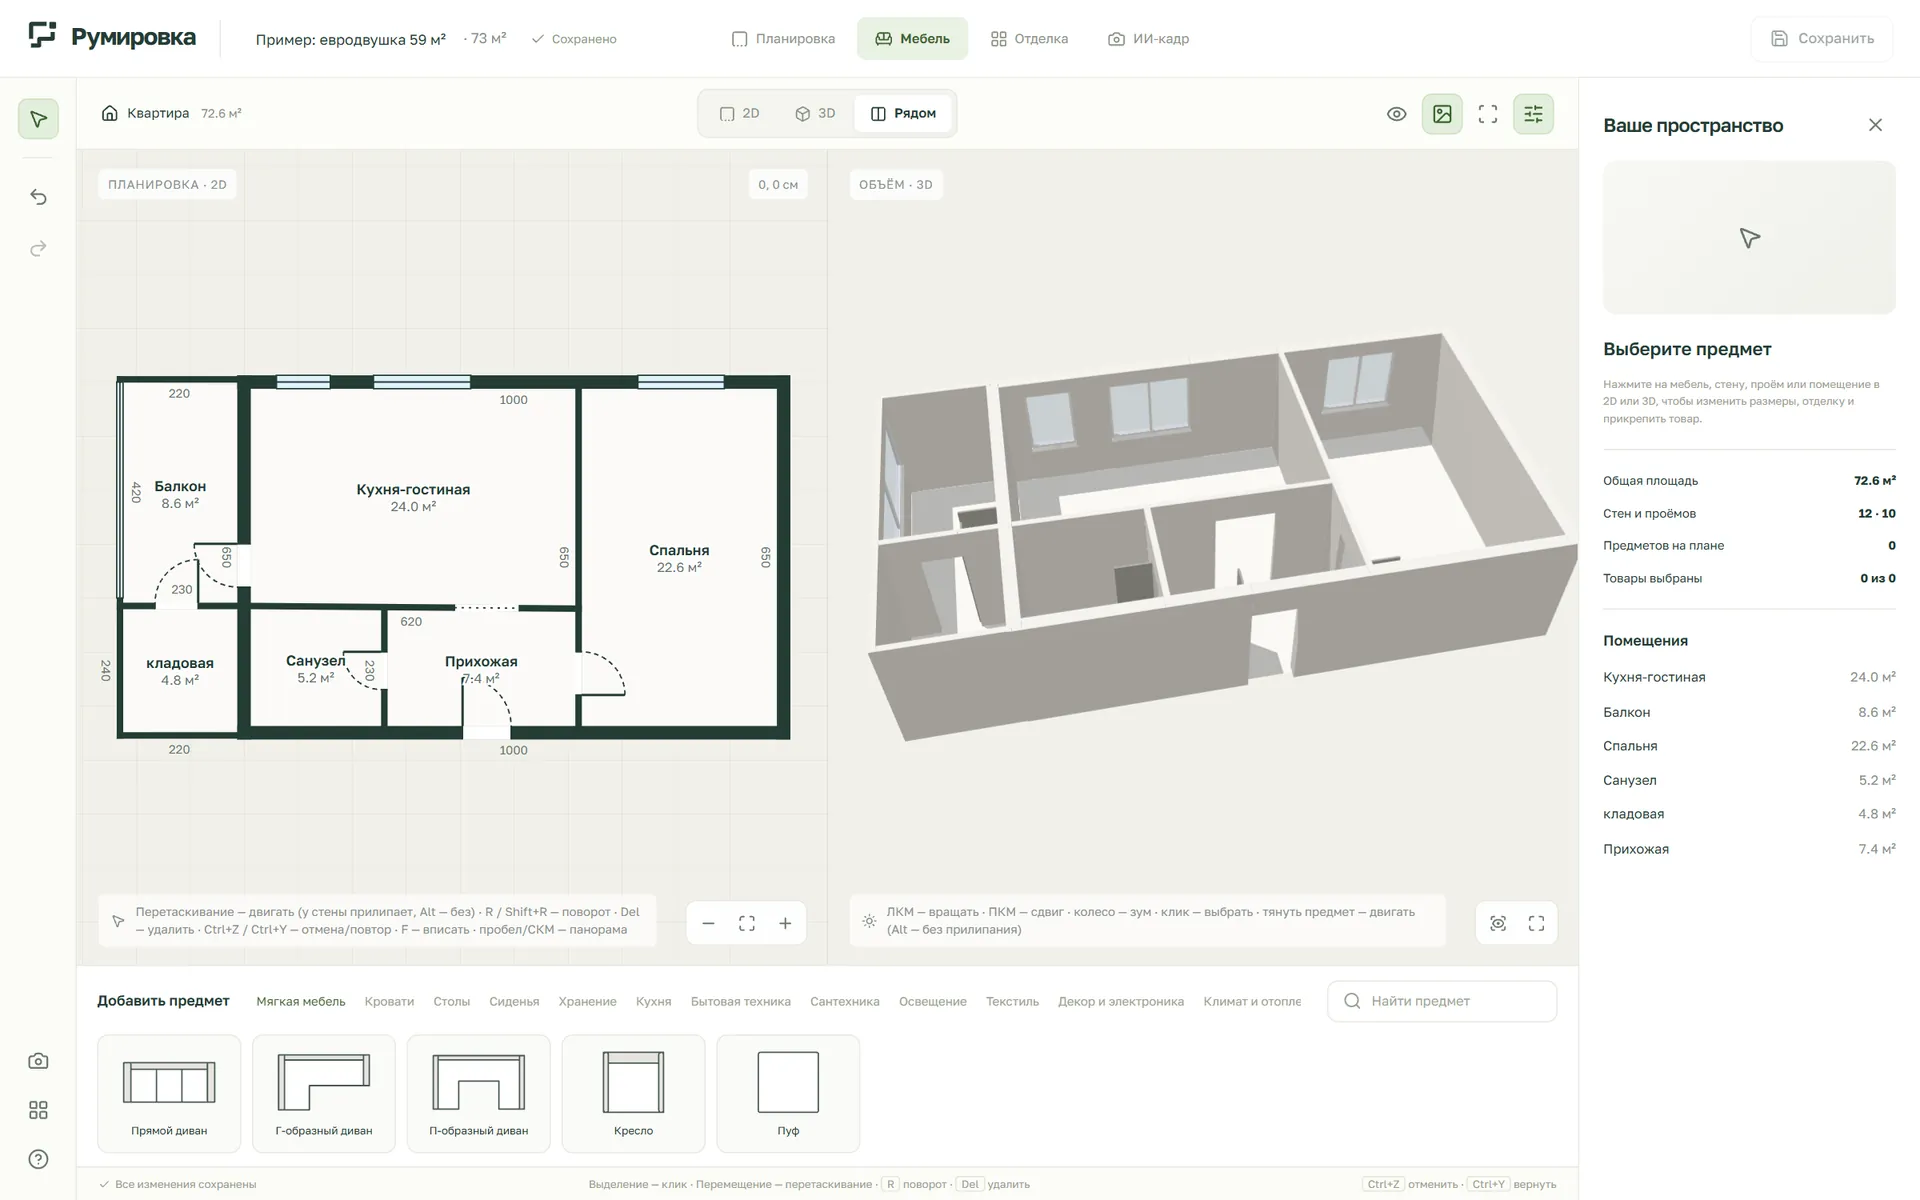The height and width of the screenshot is (1200, 1920).
Task: Click the Квартира home icon
Action: [x=110, y=113]
